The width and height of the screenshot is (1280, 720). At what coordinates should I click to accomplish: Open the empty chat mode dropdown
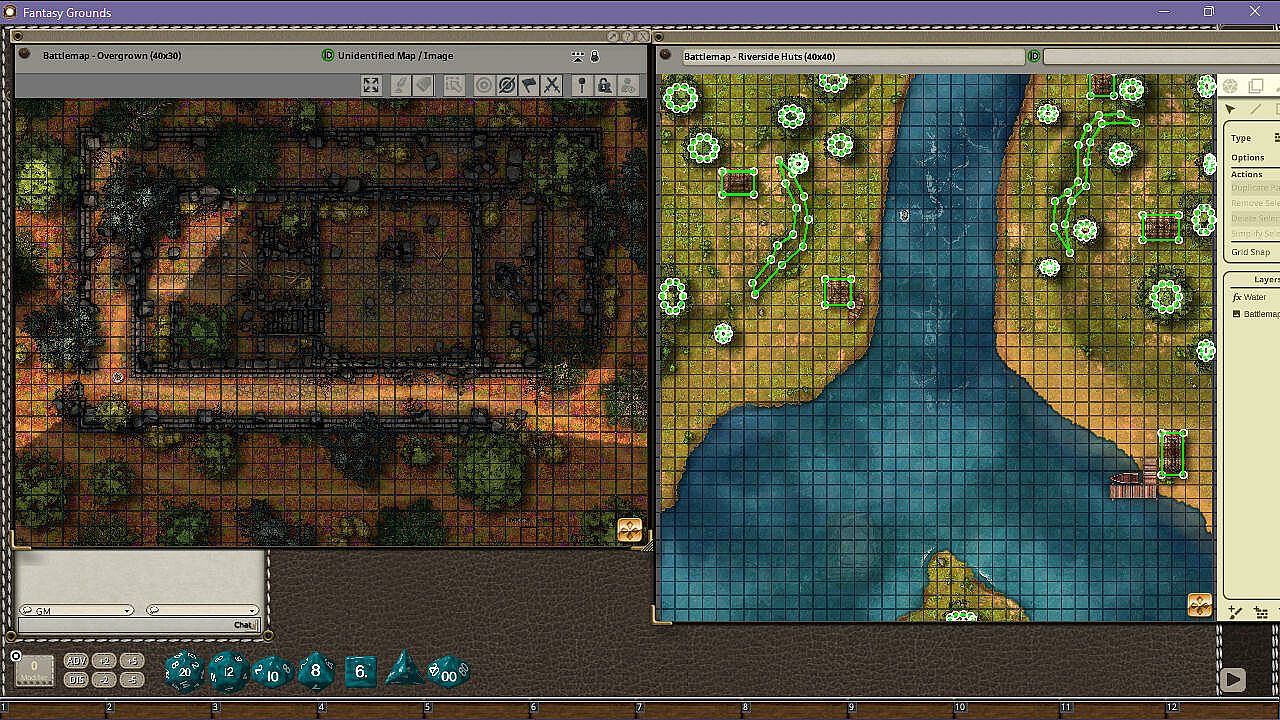point(202,610)
